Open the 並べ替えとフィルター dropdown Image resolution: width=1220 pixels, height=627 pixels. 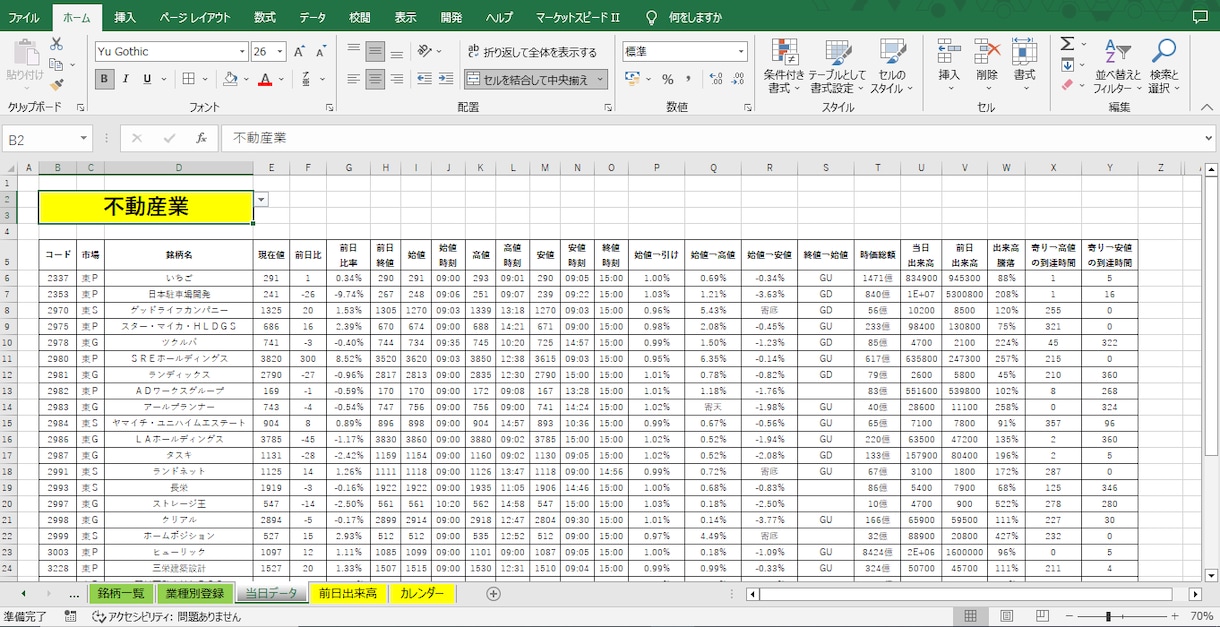(x=1118, y=67)
